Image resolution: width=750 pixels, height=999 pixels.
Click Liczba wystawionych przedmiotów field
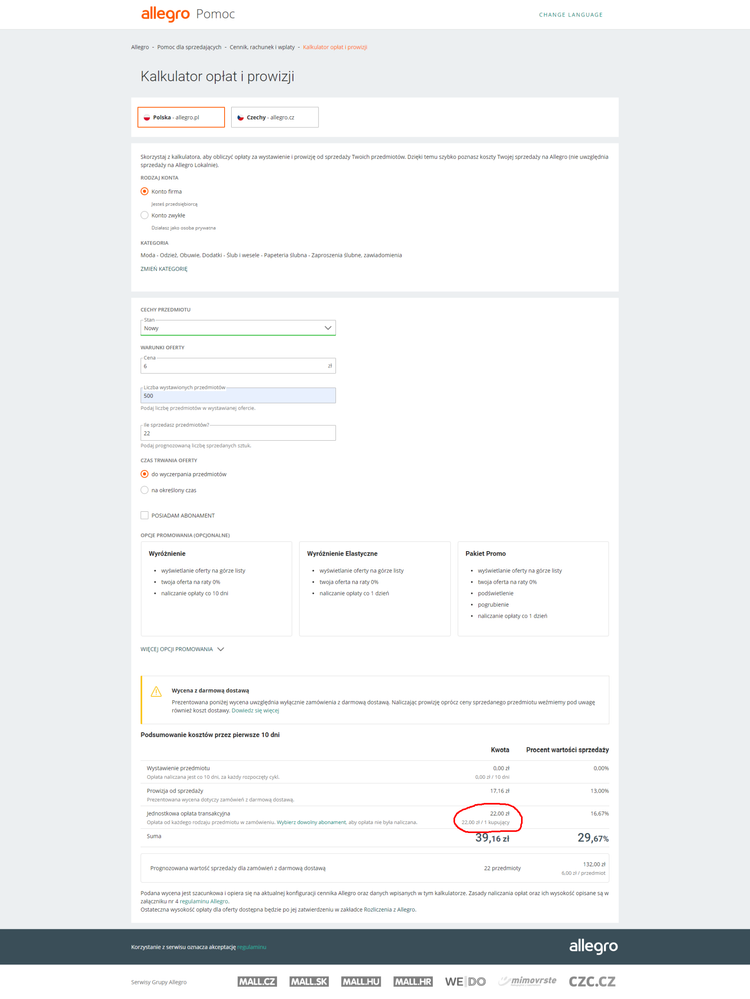coord(238,396)
